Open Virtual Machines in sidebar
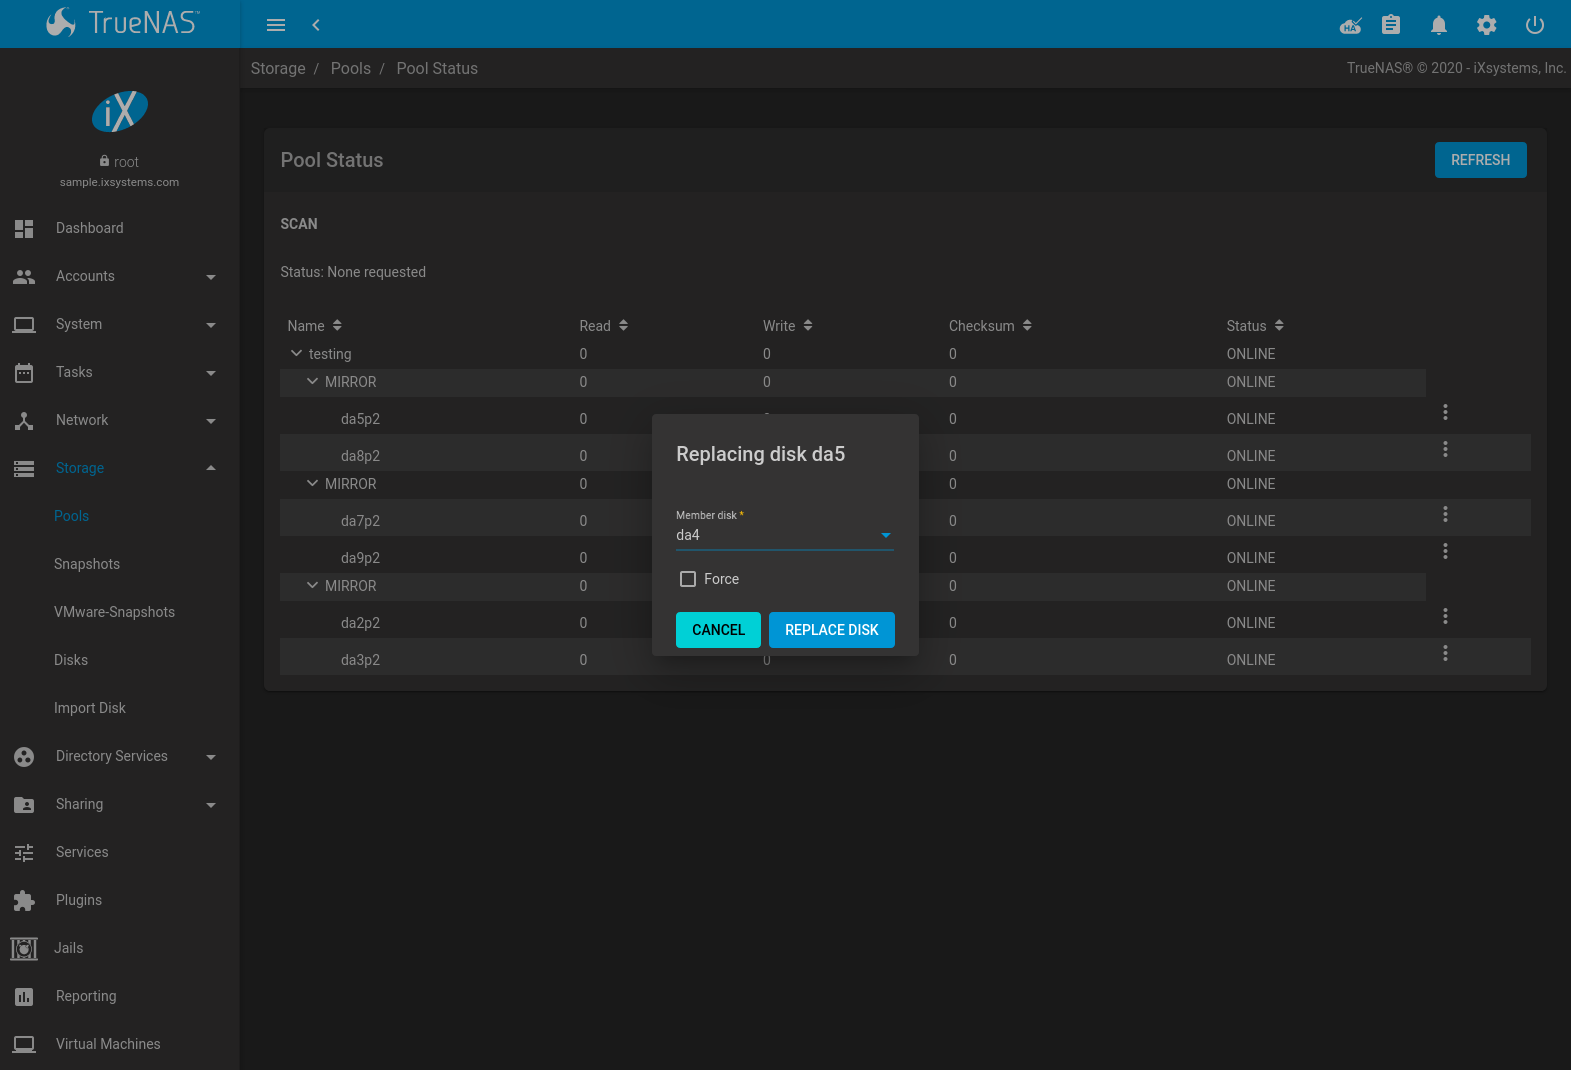The height and width of the screenshot is (1070, 1571). pos(108,1044)
